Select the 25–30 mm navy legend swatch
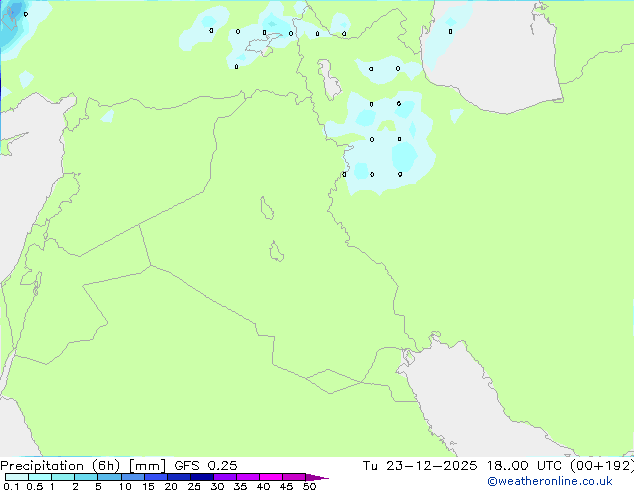The width and height of the screenshot is (634, 490). click(202, 477)
